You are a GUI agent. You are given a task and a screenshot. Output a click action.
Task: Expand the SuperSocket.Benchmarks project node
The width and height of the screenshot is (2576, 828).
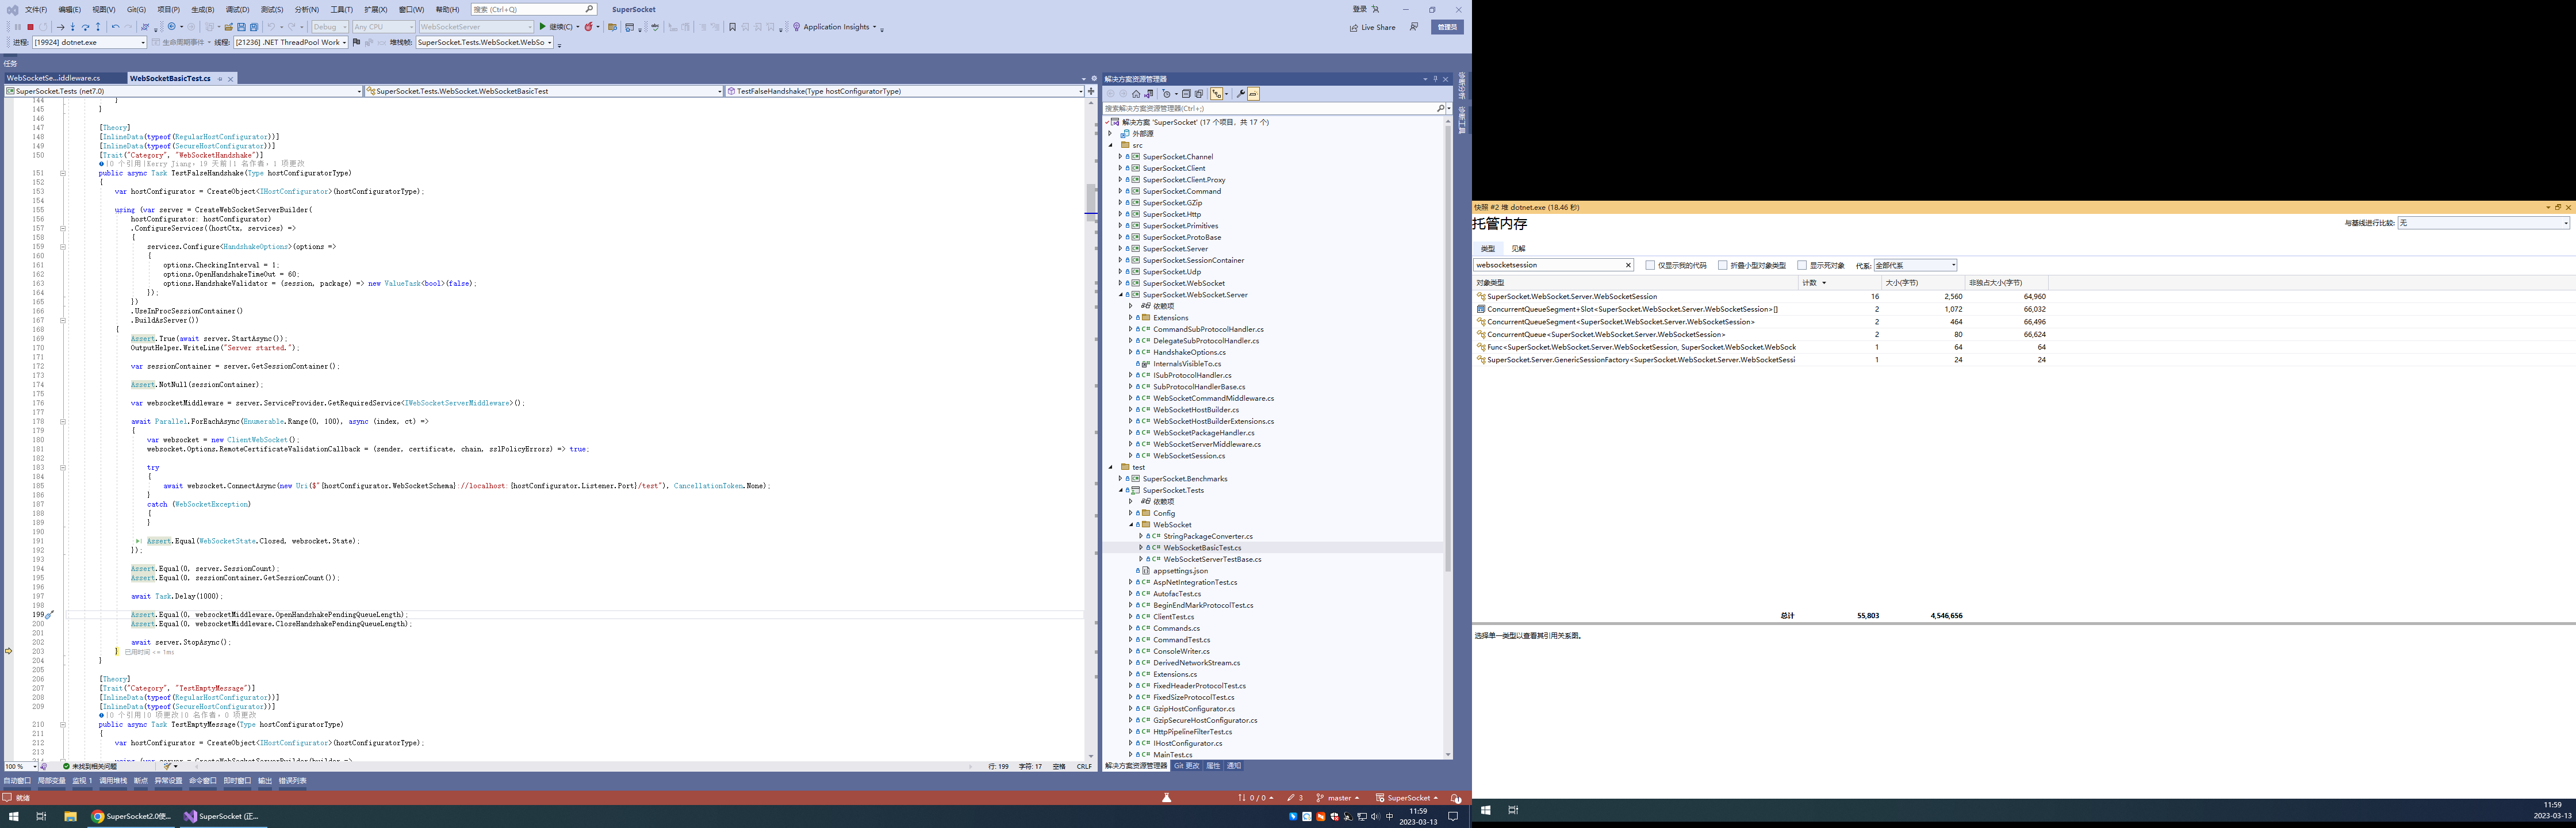click(x=1121, y=479)
